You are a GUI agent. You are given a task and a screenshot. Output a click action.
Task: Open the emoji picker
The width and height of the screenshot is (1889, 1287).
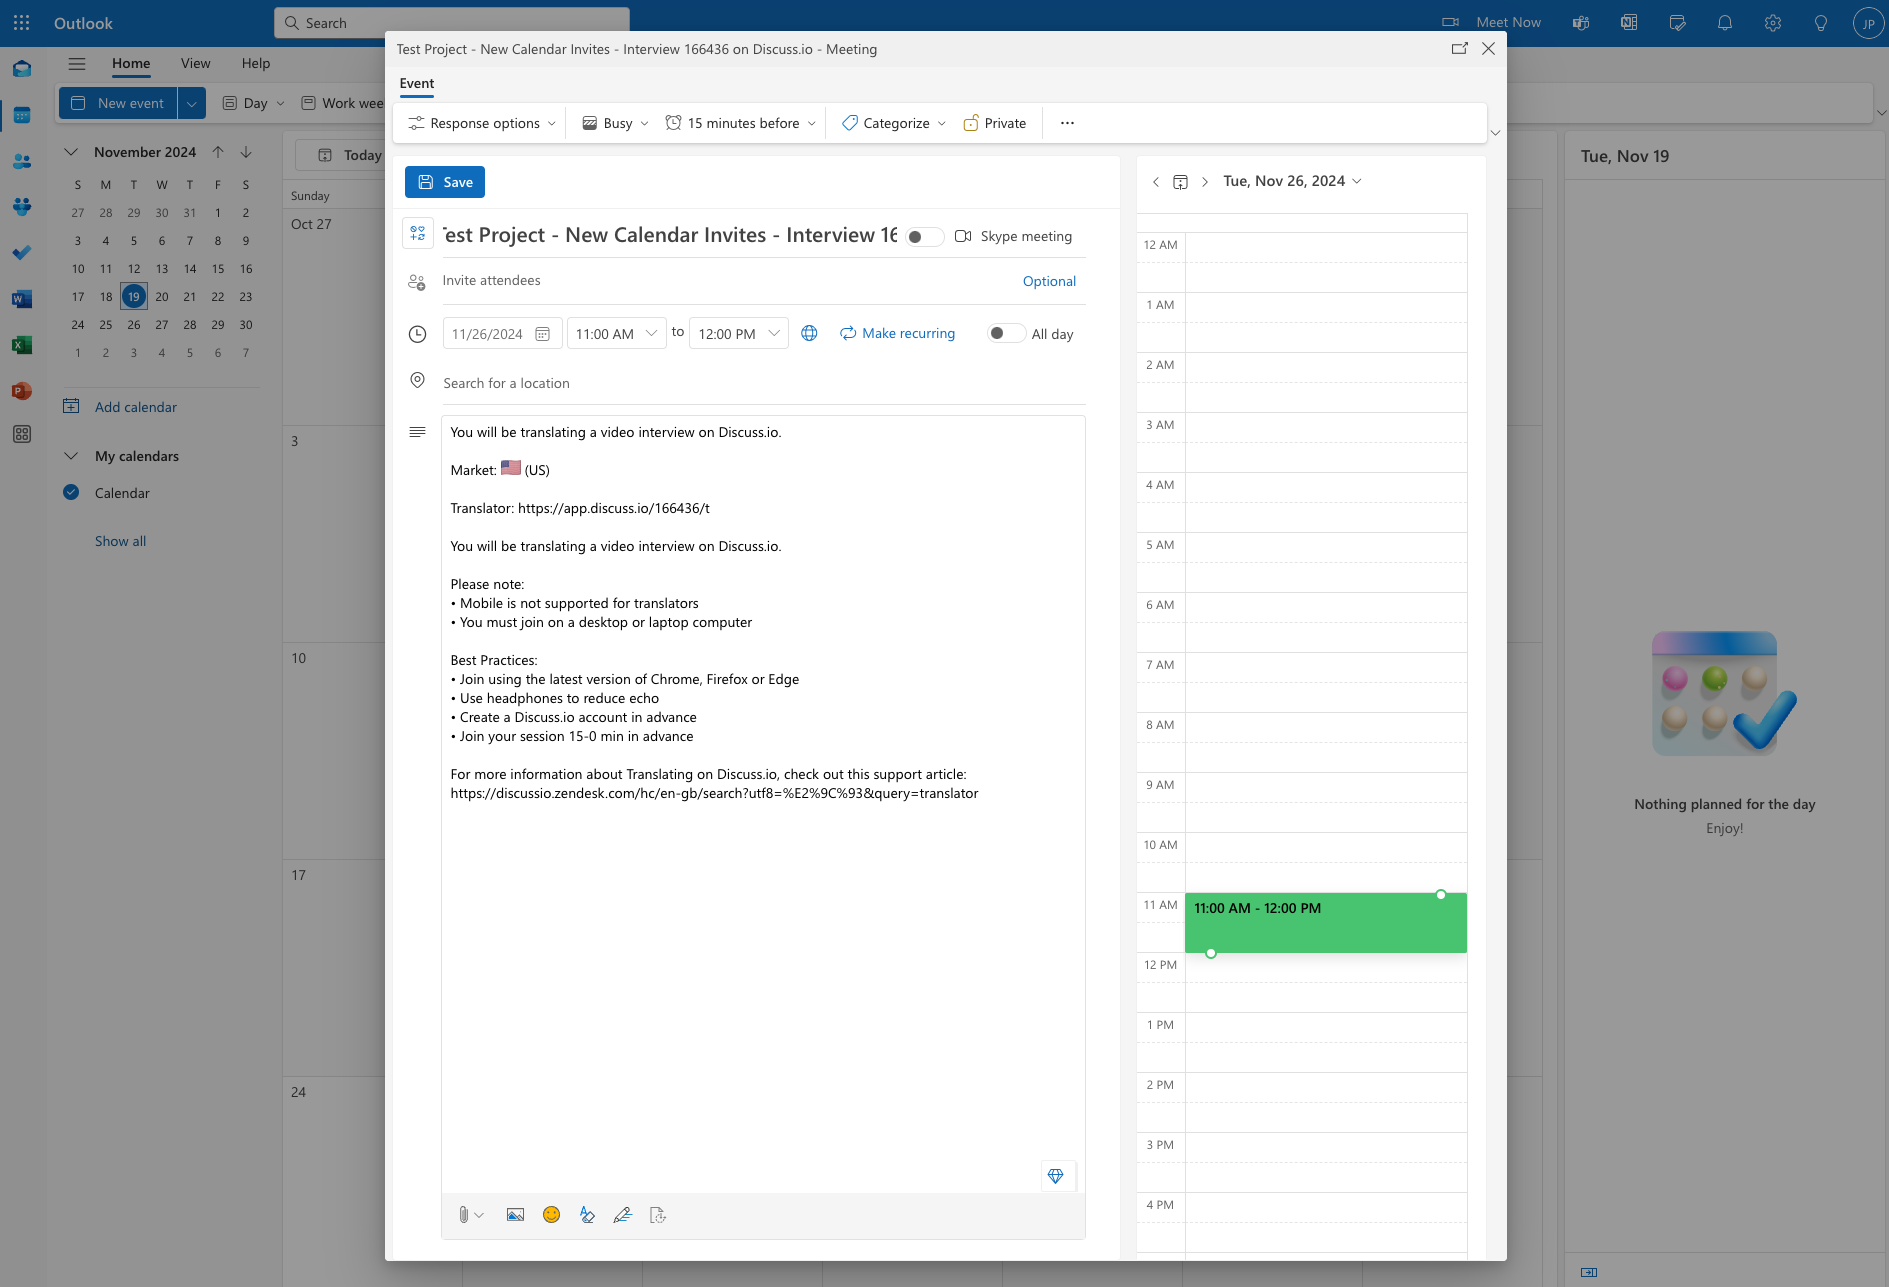[551, 1214]
